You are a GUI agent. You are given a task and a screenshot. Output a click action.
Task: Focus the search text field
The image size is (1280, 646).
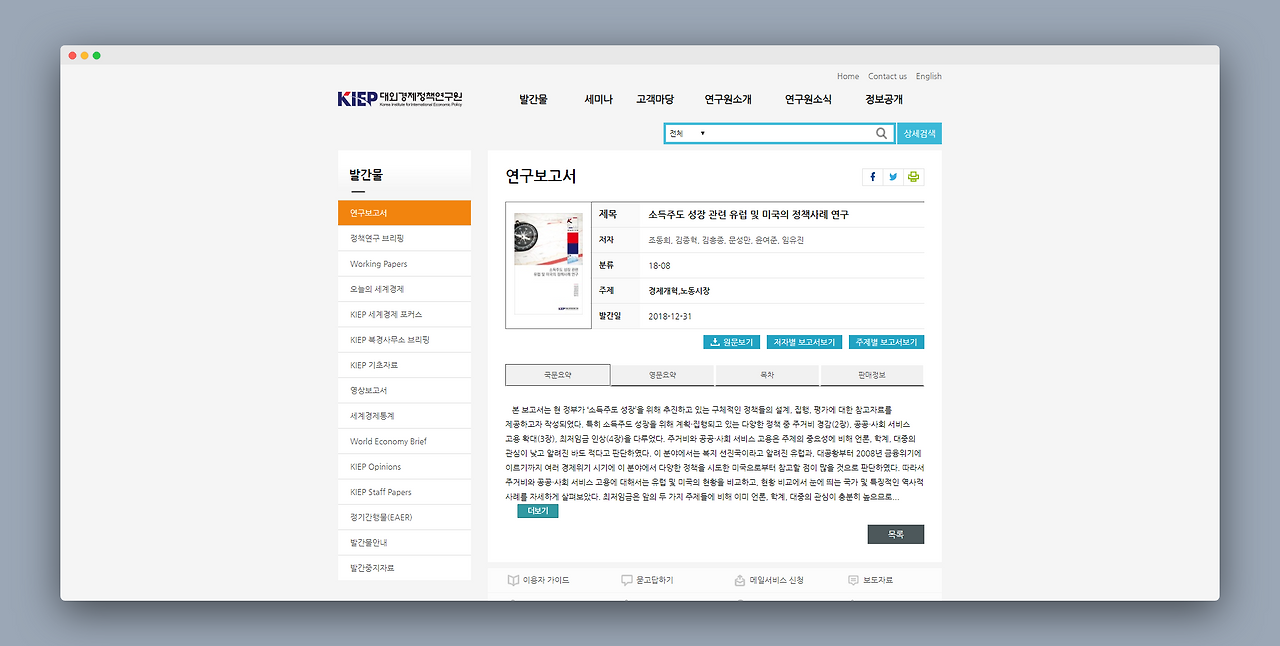(x=790, y=133)
